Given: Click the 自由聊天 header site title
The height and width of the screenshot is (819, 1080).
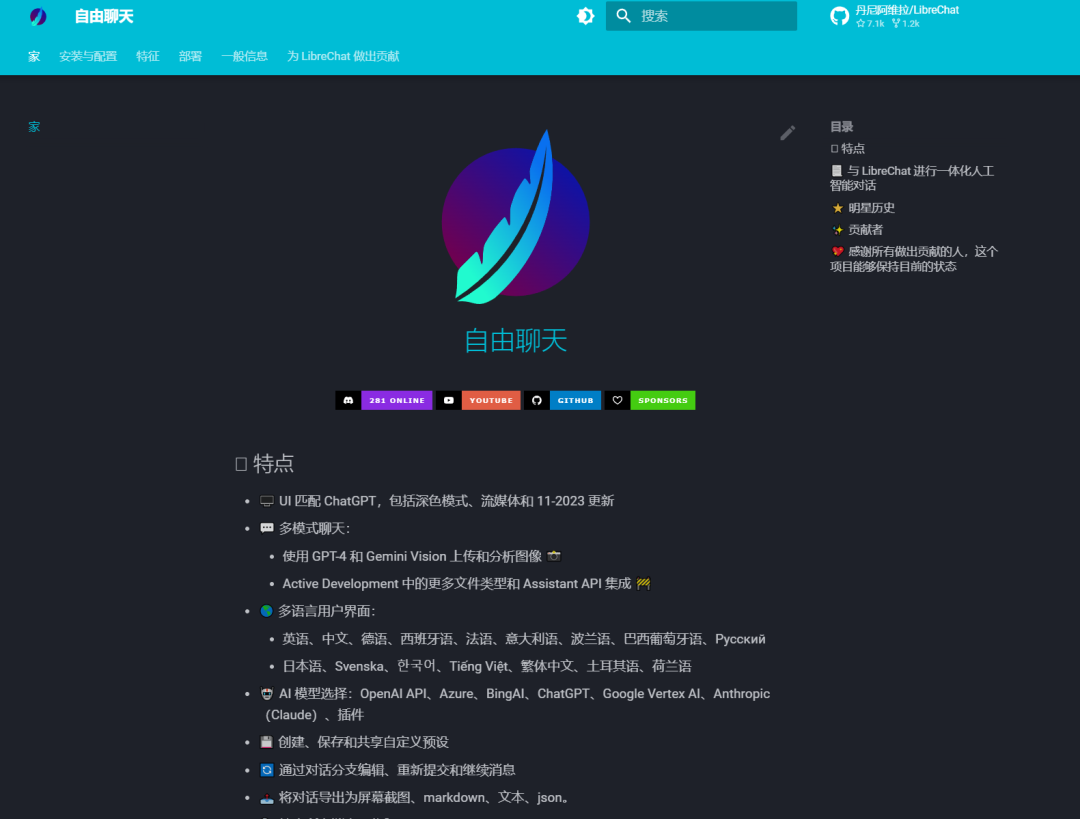Looking at the screenshot, I should (x=104, y=17).
